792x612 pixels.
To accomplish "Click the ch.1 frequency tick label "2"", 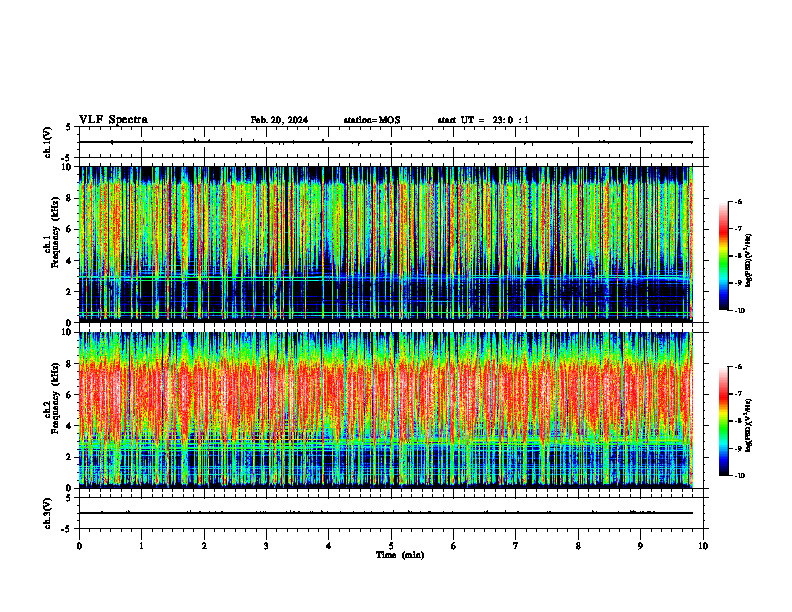I will (70, 292).
